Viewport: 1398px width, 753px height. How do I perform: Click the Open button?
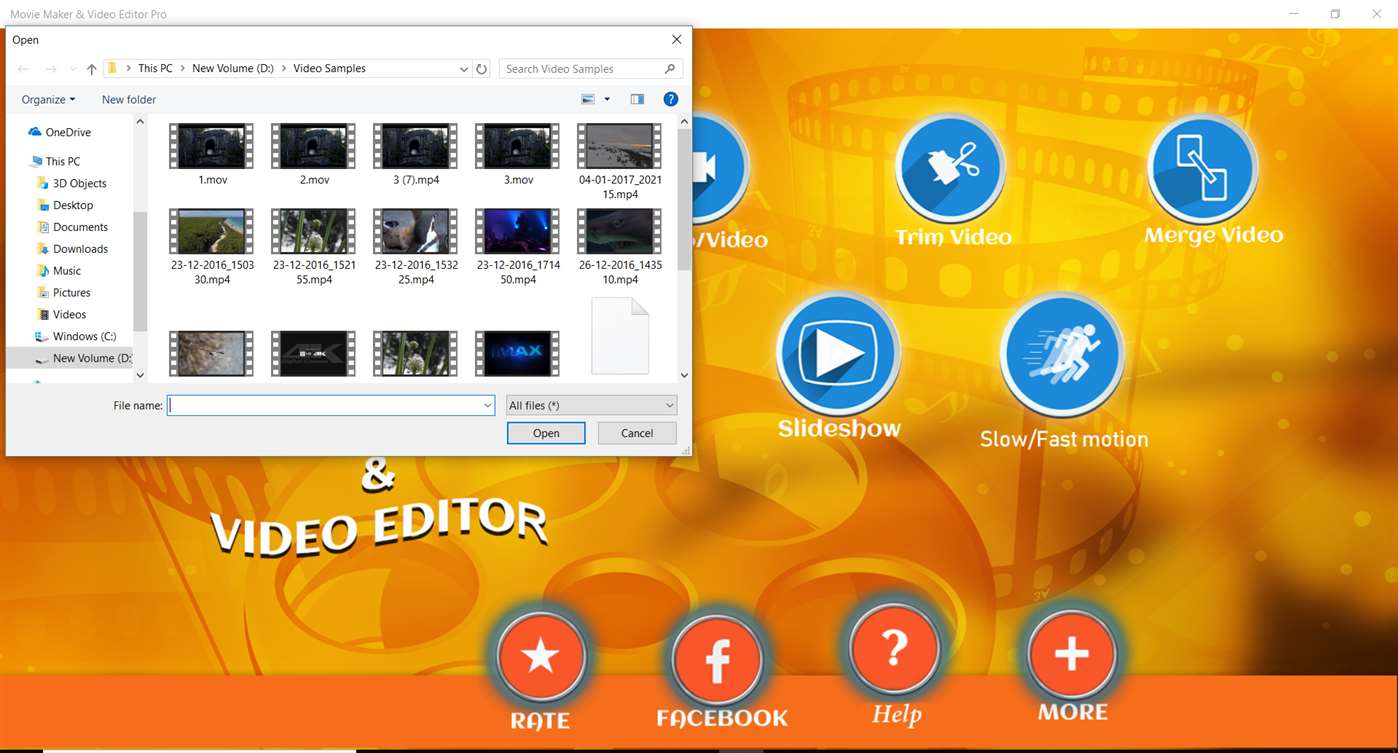546,433
